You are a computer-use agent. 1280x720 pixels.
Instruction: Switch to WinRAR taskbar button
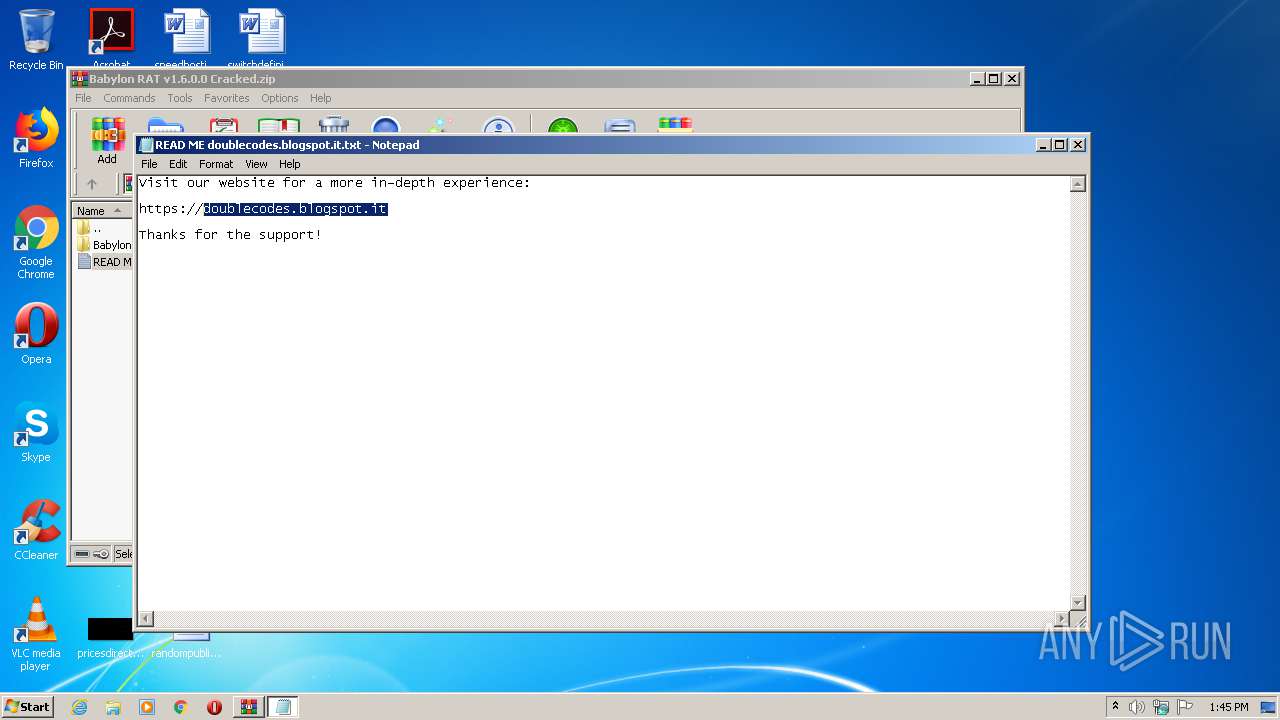[249, 707]
